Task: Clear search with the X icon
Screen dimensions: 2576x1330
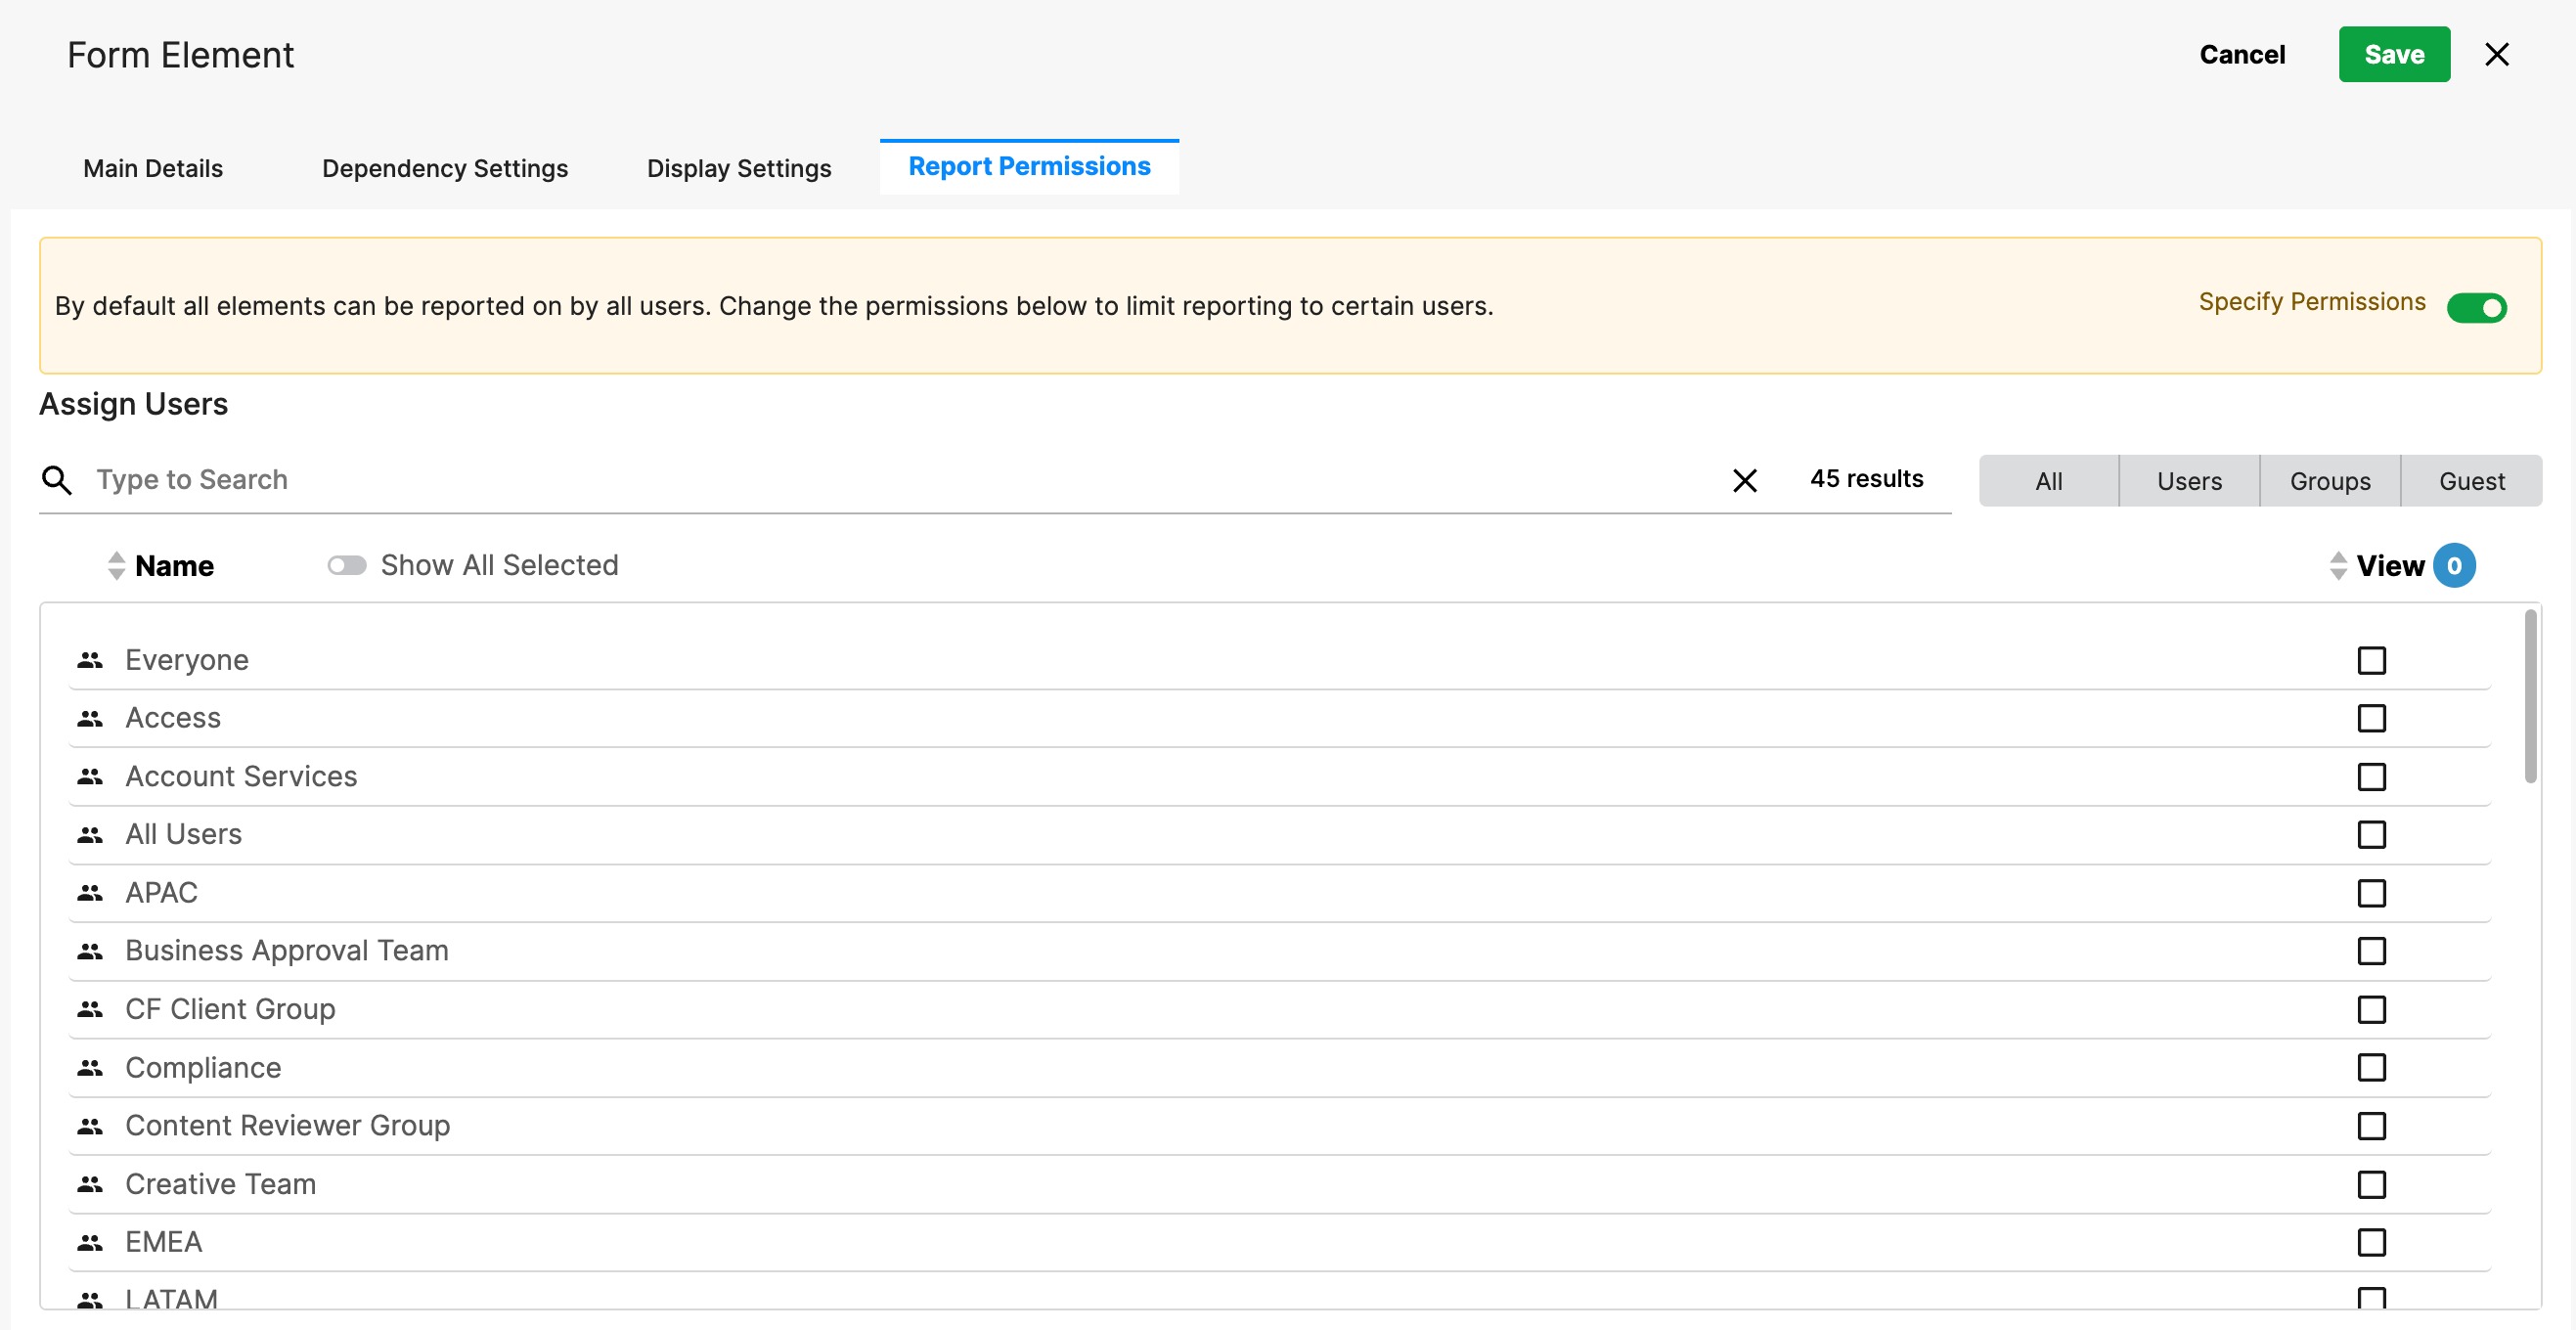Action: point(1744,480)
